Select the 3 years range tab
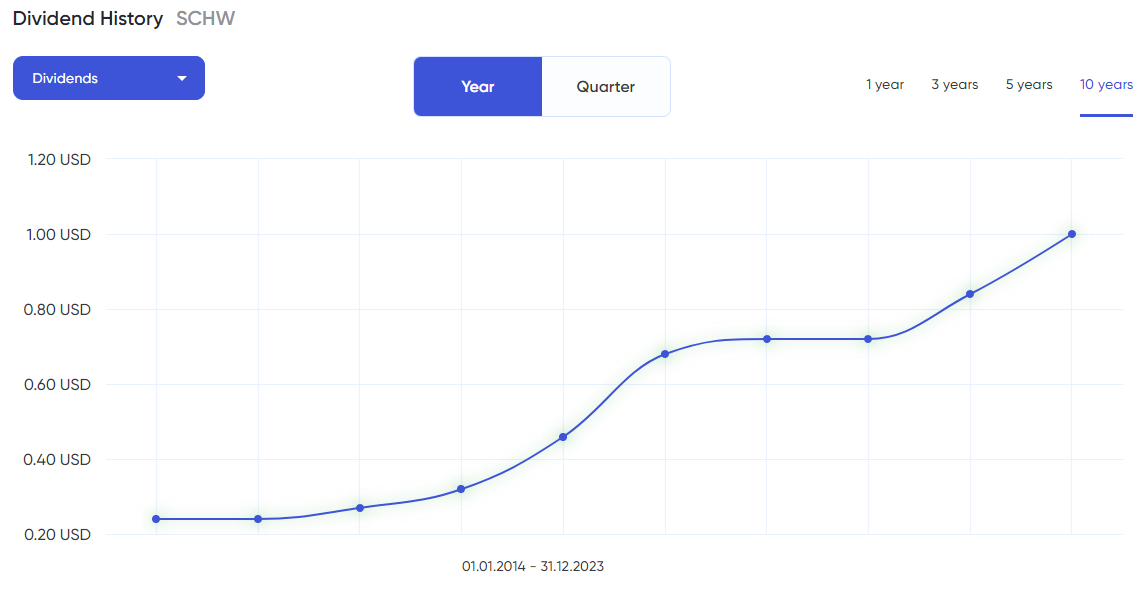The height and width of the screenshot is (589, 1147). coord(955,85)
